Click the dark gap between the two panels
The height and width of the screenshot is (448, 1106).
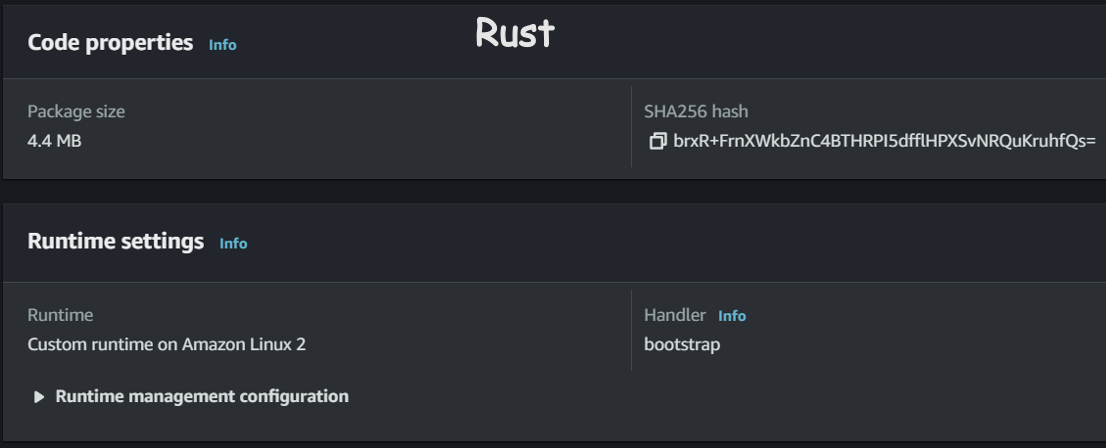pyautogui.click(x=553, y=191)
